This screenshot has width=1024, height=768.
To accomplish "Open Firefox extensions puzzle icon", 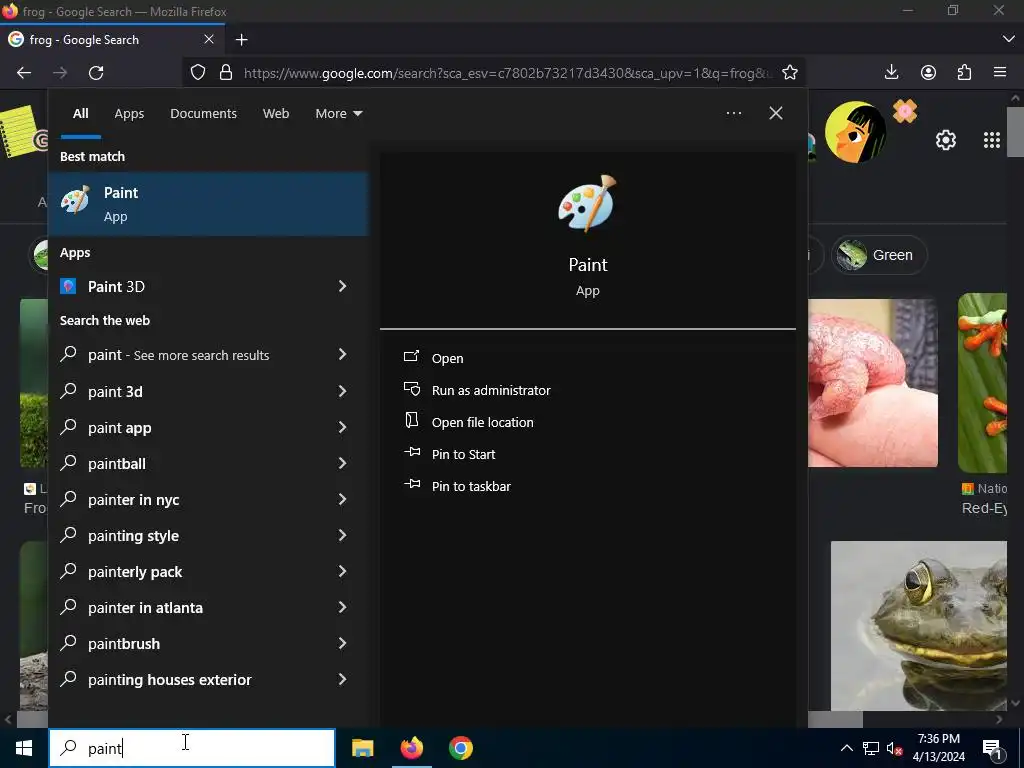I will (x=964, y=72).
